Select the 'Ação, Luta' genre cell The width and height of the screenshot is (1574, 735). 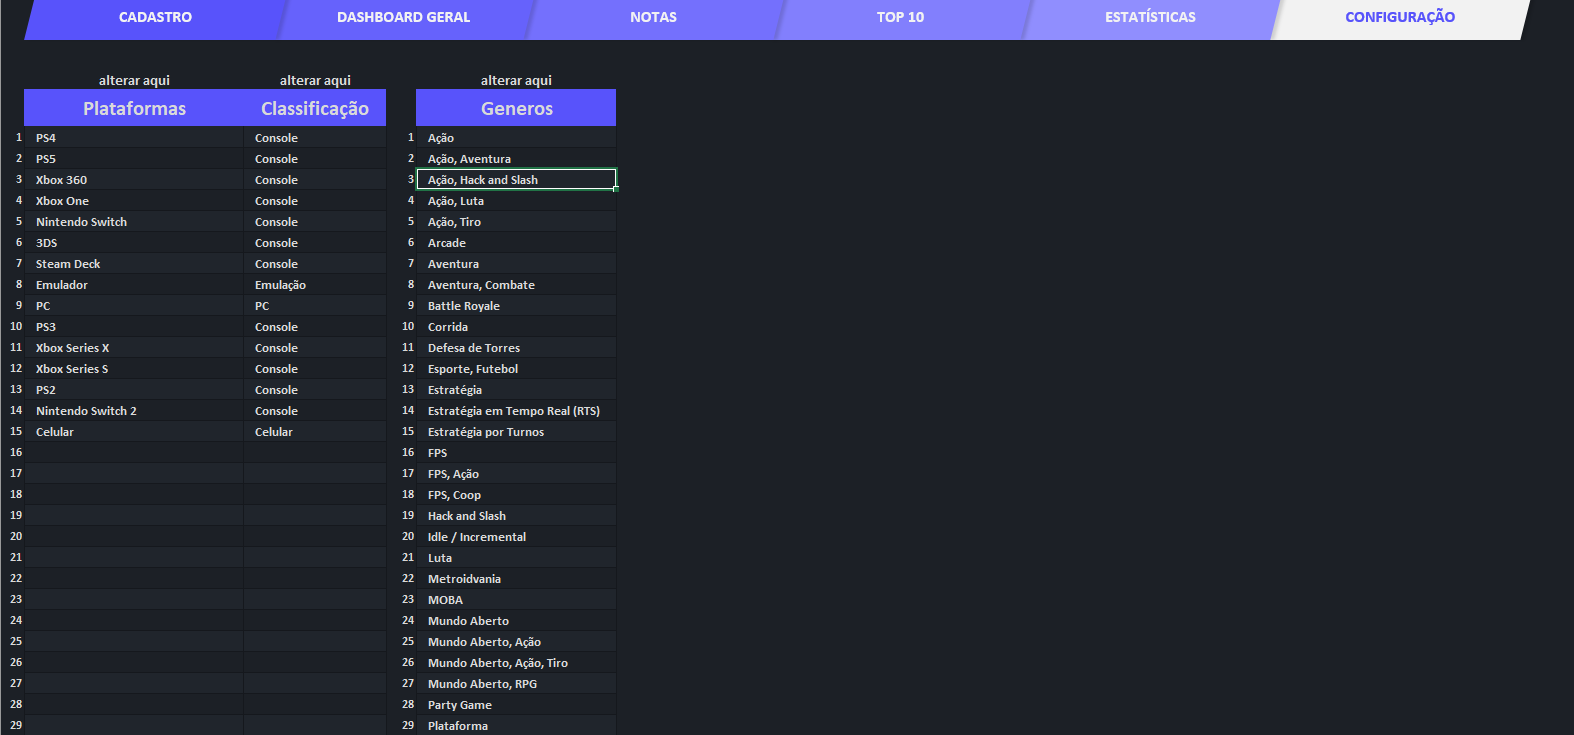pyautogui.click(x=516, y=201)
